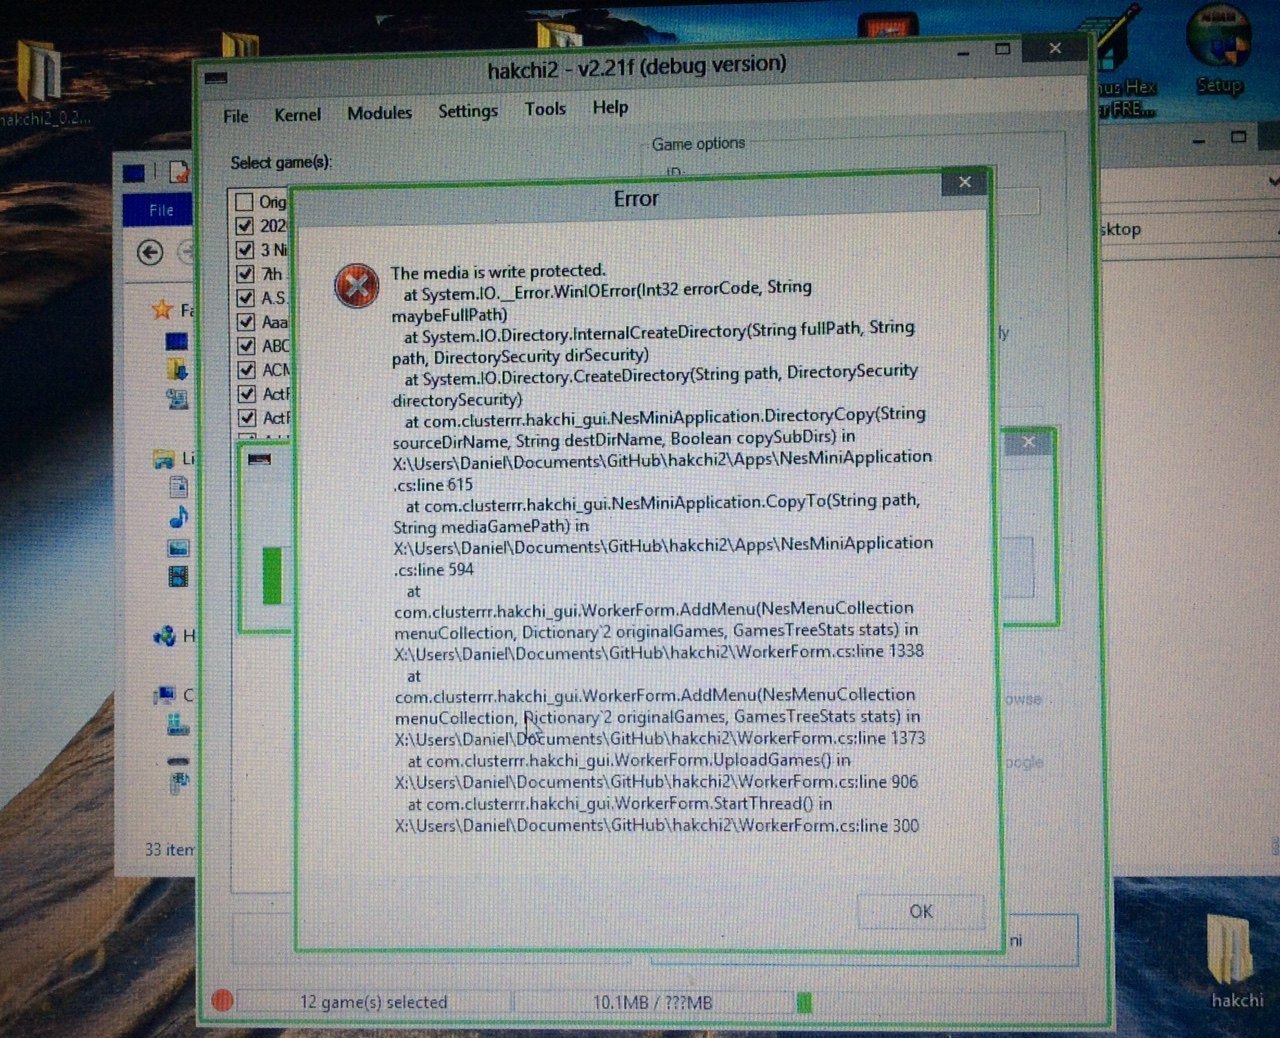
Task: Open the File menu in hakchi2
Action: (x=236, y=116)
